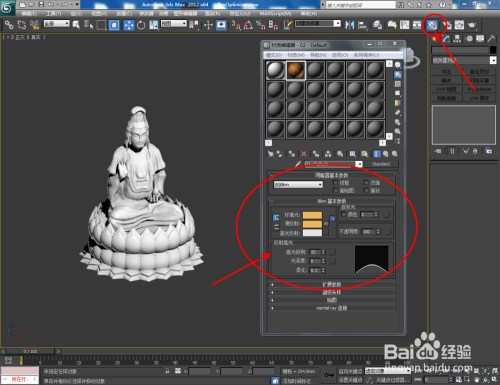
Task: Click the Ambient color swatch
Action: [x=312, y=215]
